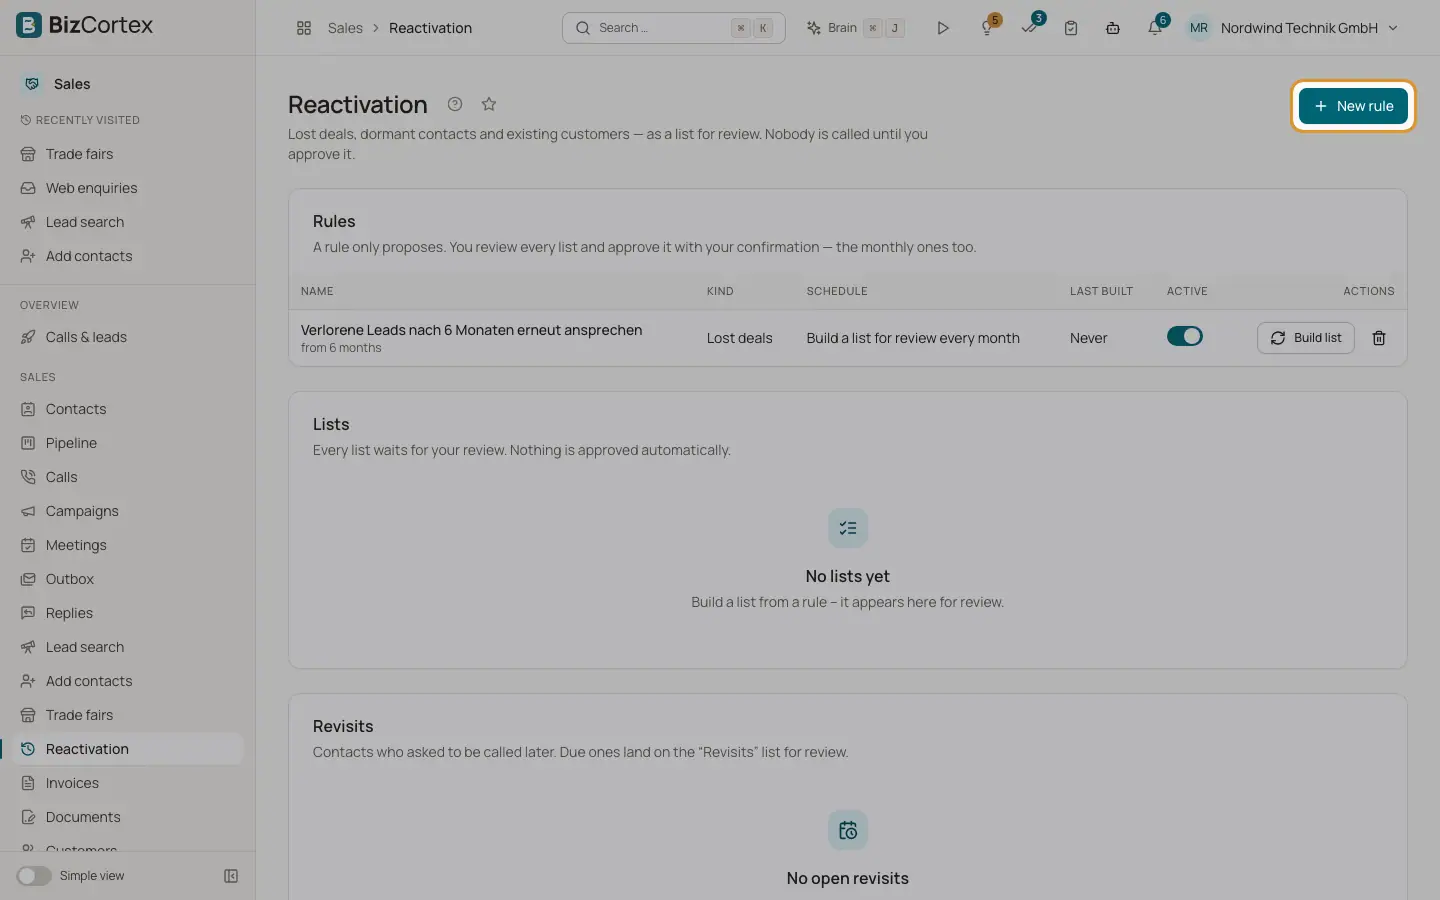Open Calls in sidebar
The width and height of the screenshot is (1440, 900).
coord(128,477)
